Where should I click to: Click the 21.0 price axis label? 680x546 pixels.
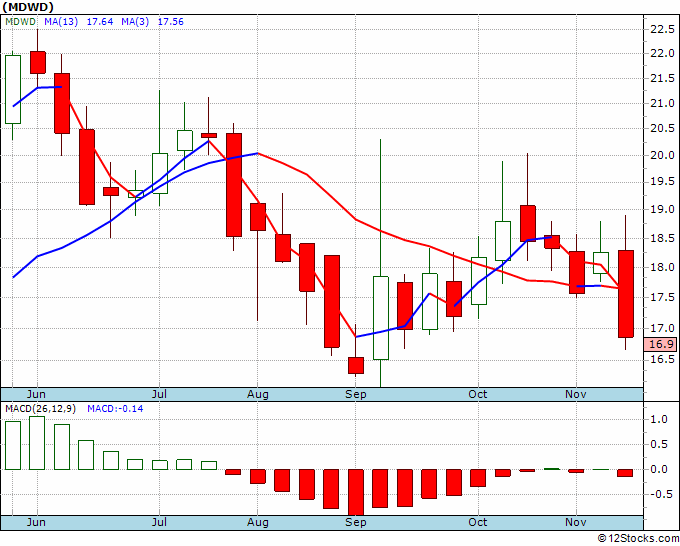tap(662, 103)
